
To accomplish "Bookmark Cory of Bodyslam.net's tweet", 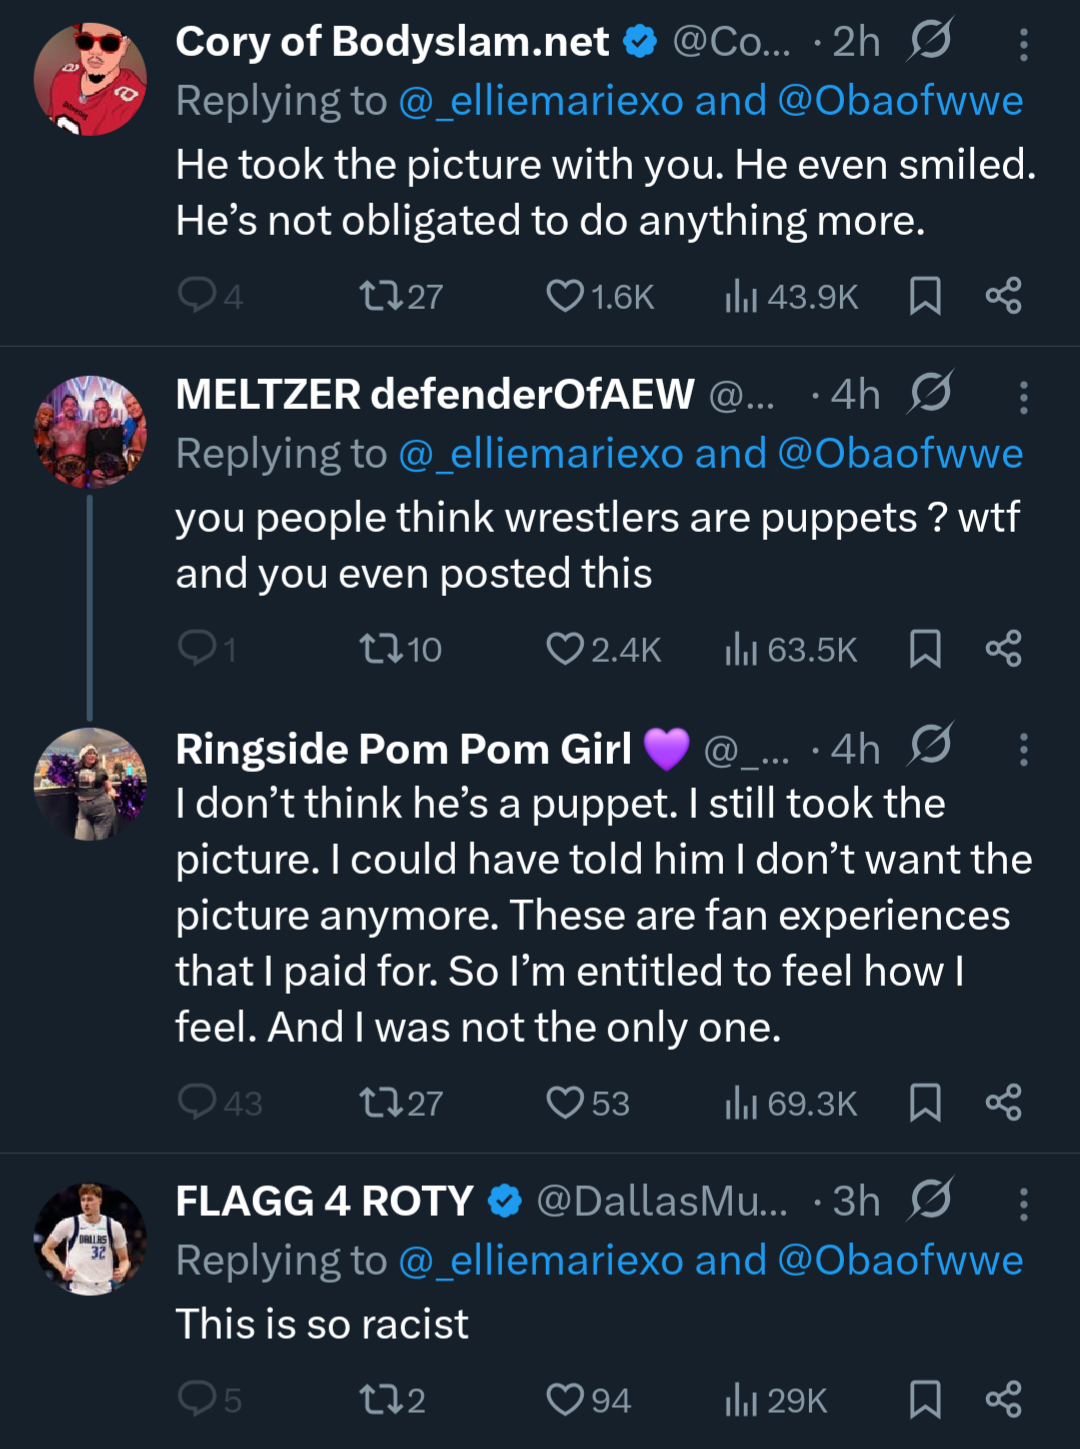I will [925, 296].
